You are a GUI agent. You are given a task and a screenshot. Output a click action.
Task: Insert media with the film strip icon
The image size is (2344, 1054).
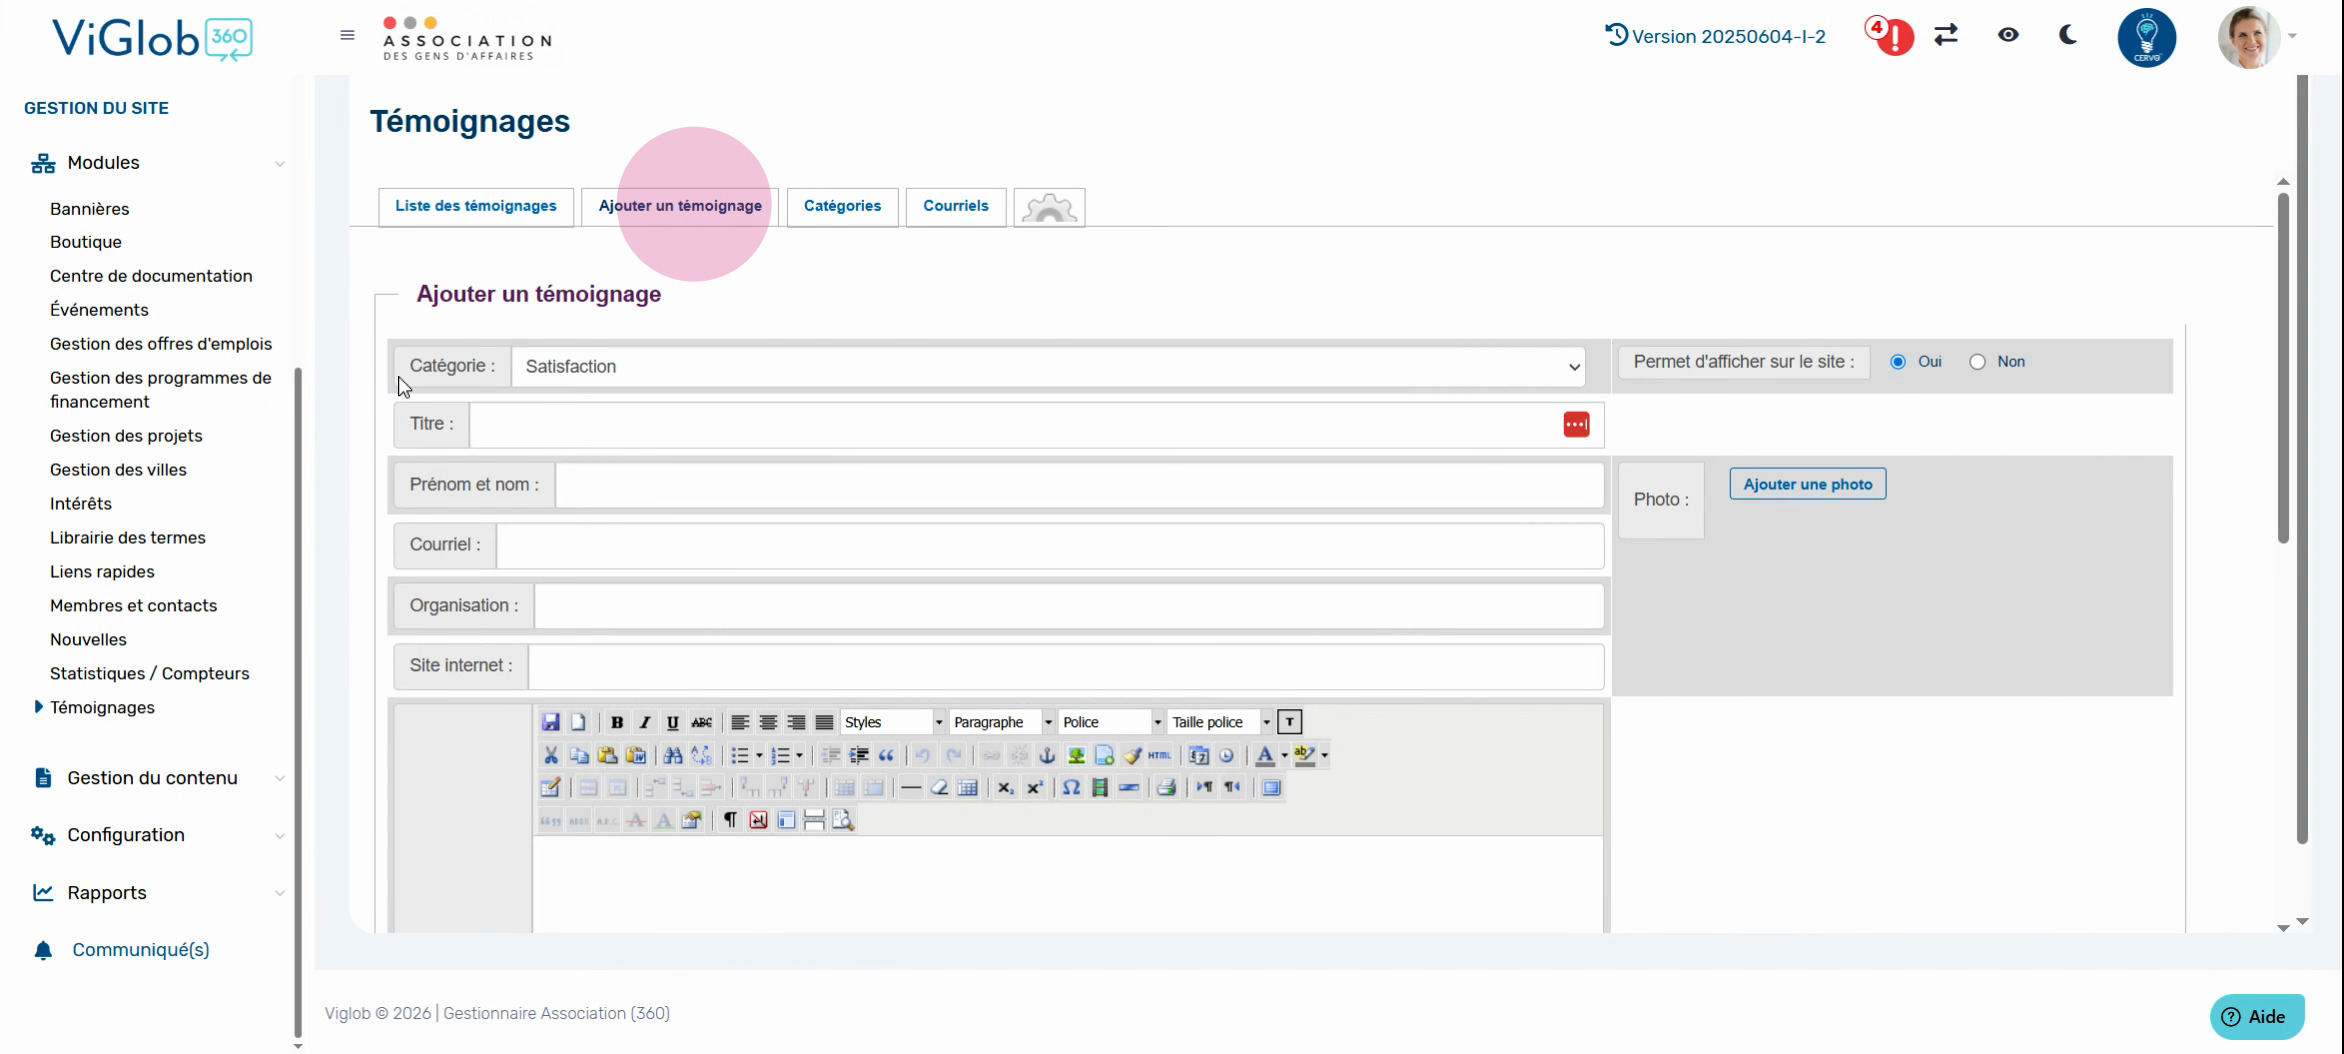click(x=1100, y=788)
